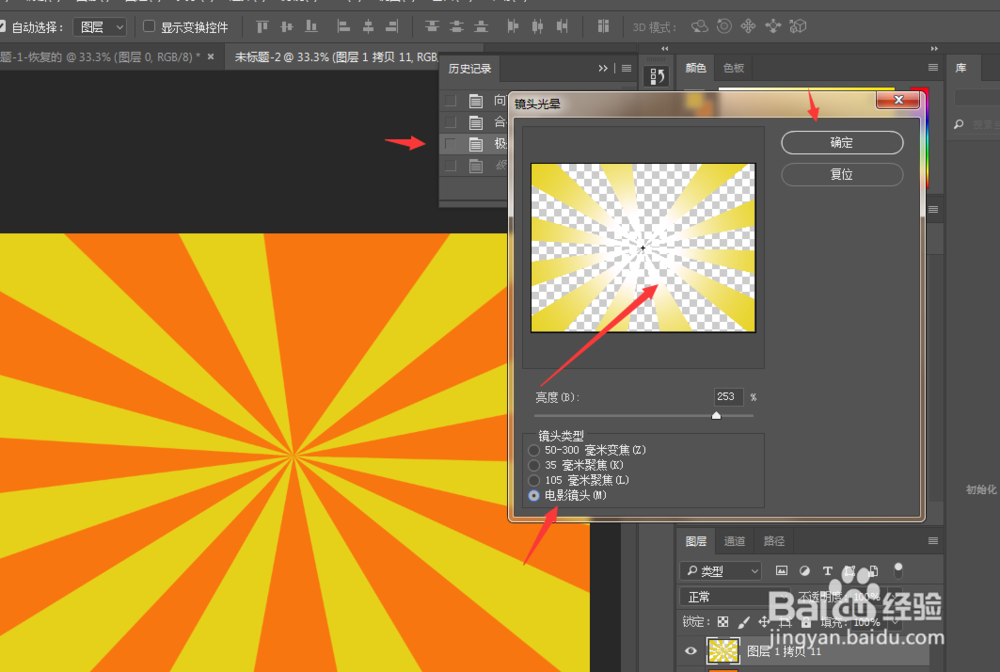Viewport: 1000px width, 672px height.
Task: Select 50-300 毫米变焦 lens type
Action: pos(534,450)
